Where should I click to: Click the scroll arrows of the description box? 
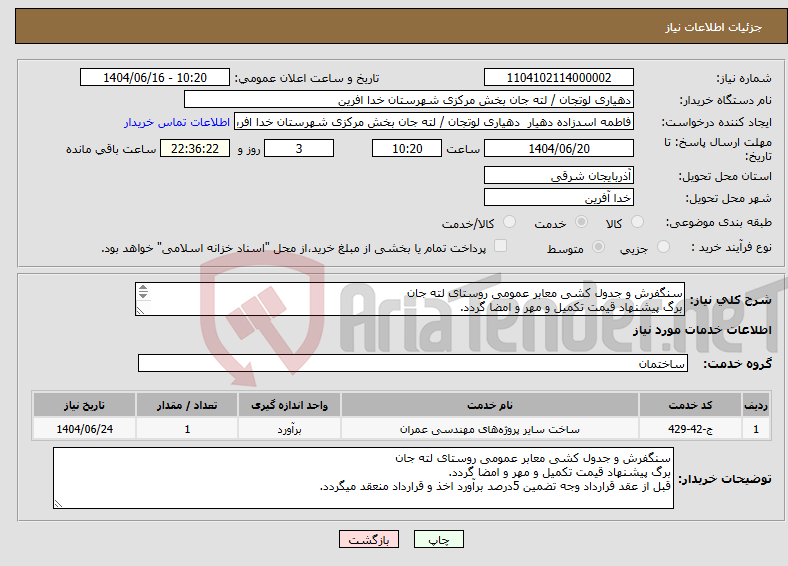tap(143, 292)
